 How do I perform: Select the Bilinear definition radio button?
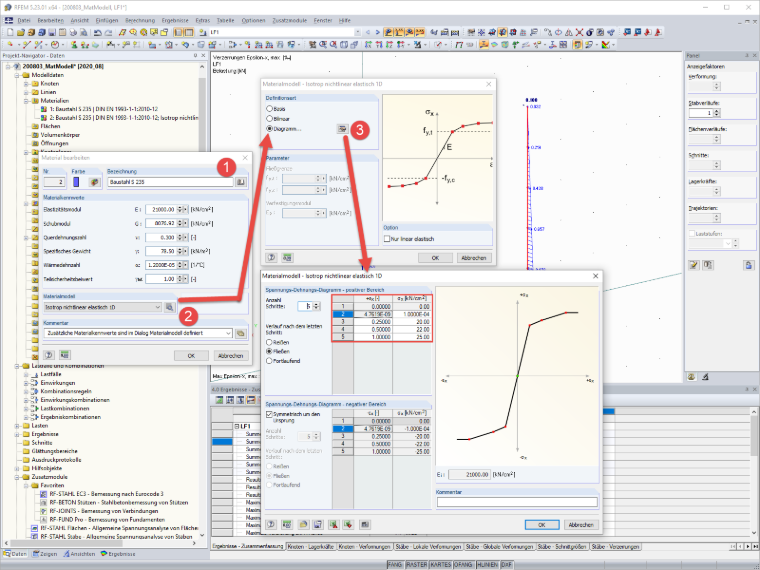pos(269,119)
